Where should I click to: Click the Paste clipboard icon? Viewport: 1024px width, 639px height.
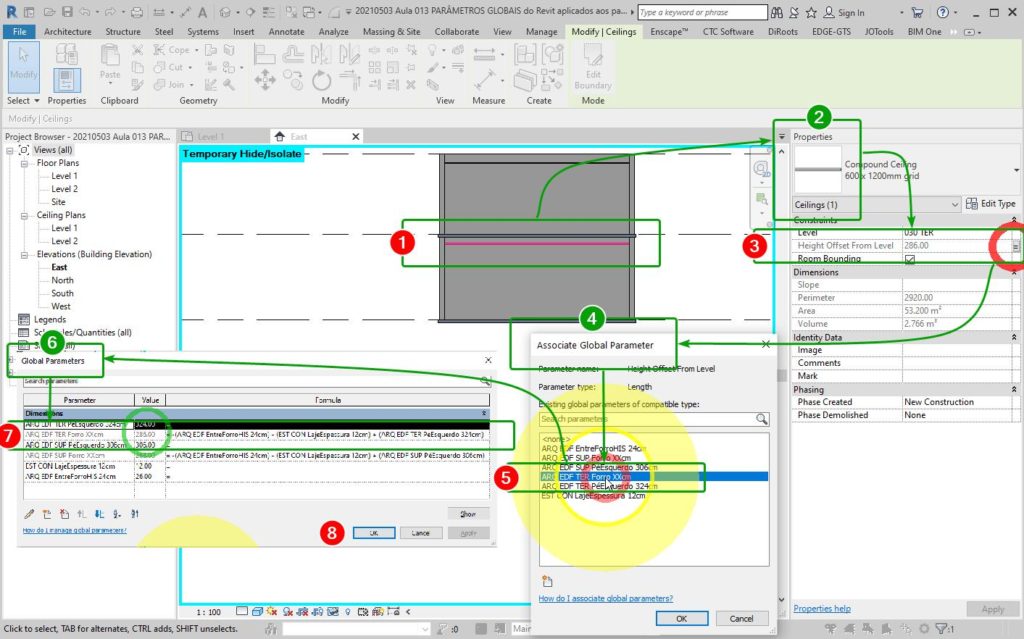(110, 65)
